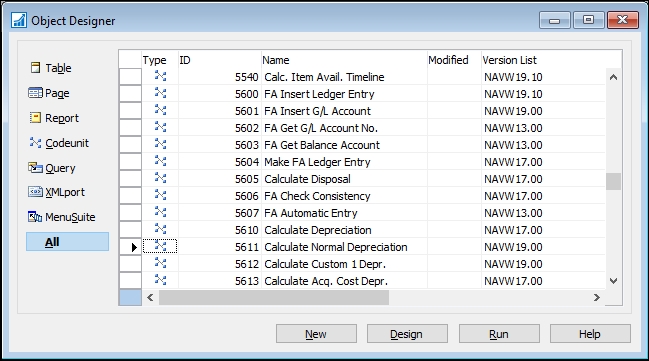Click the New button
This screenshot has width=649, height=361.
pos(316,334)
